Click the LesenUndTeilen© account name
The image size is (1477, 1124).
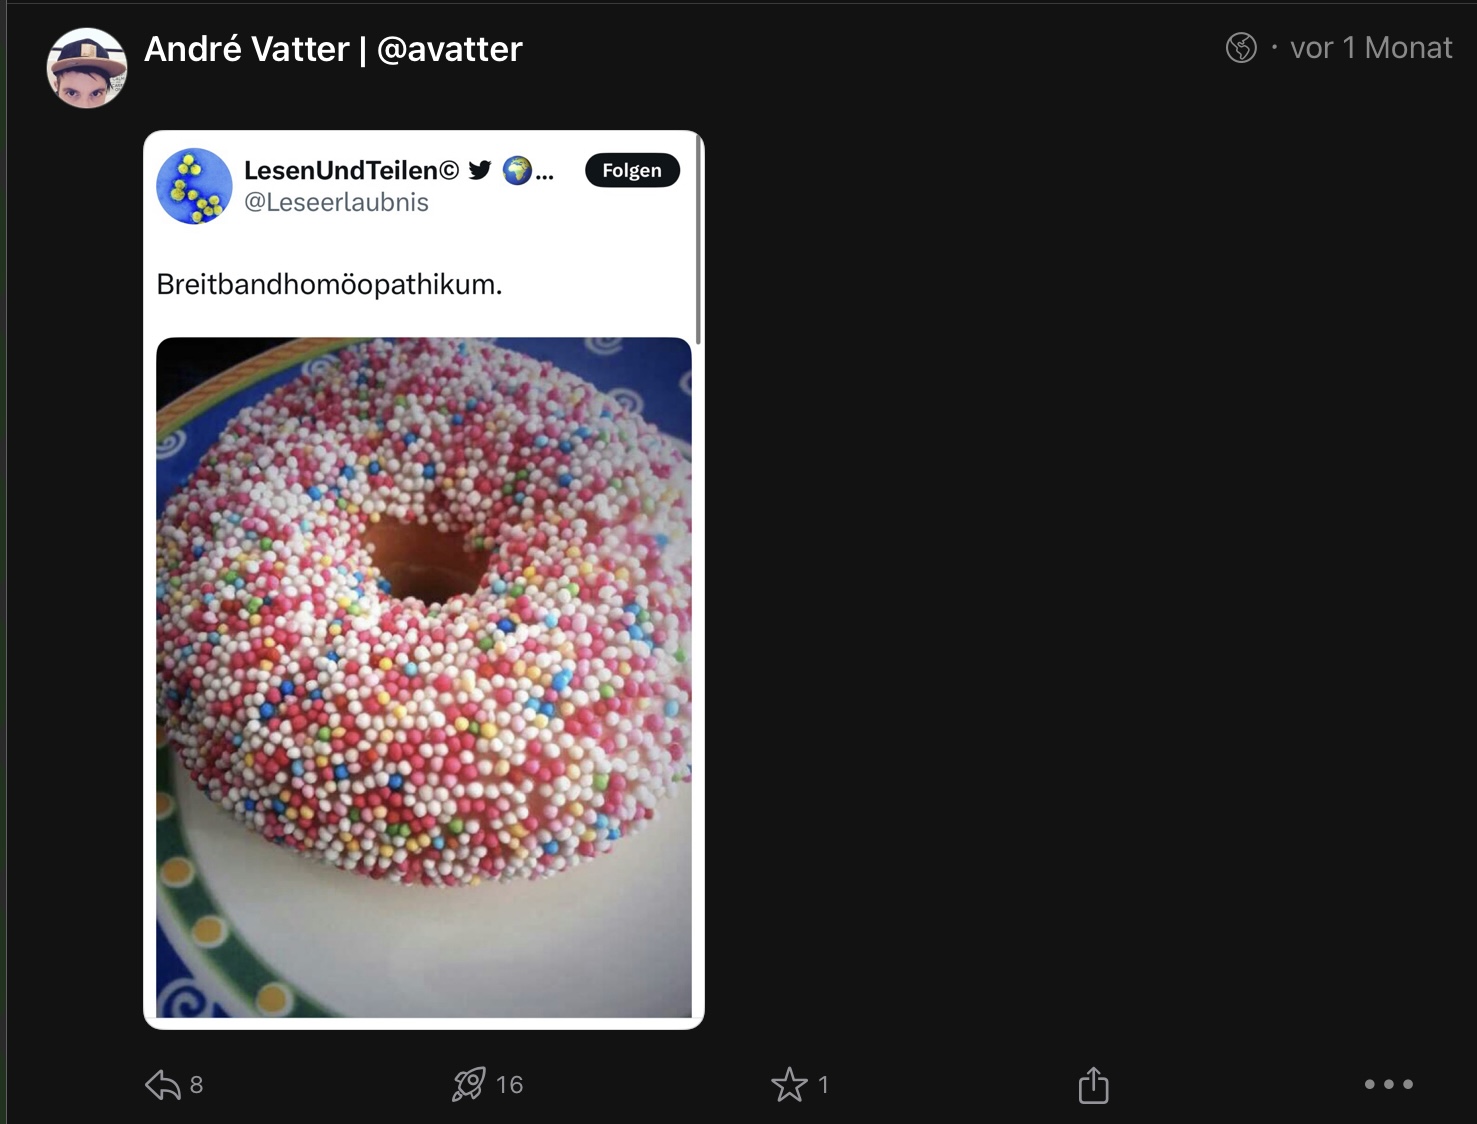(x=351, y=170)
